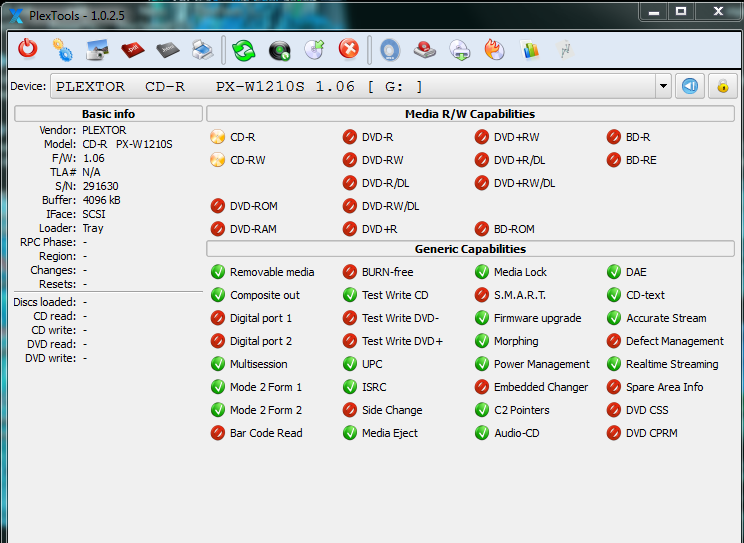Click the 'Multisession' label

tap(259, 364)
